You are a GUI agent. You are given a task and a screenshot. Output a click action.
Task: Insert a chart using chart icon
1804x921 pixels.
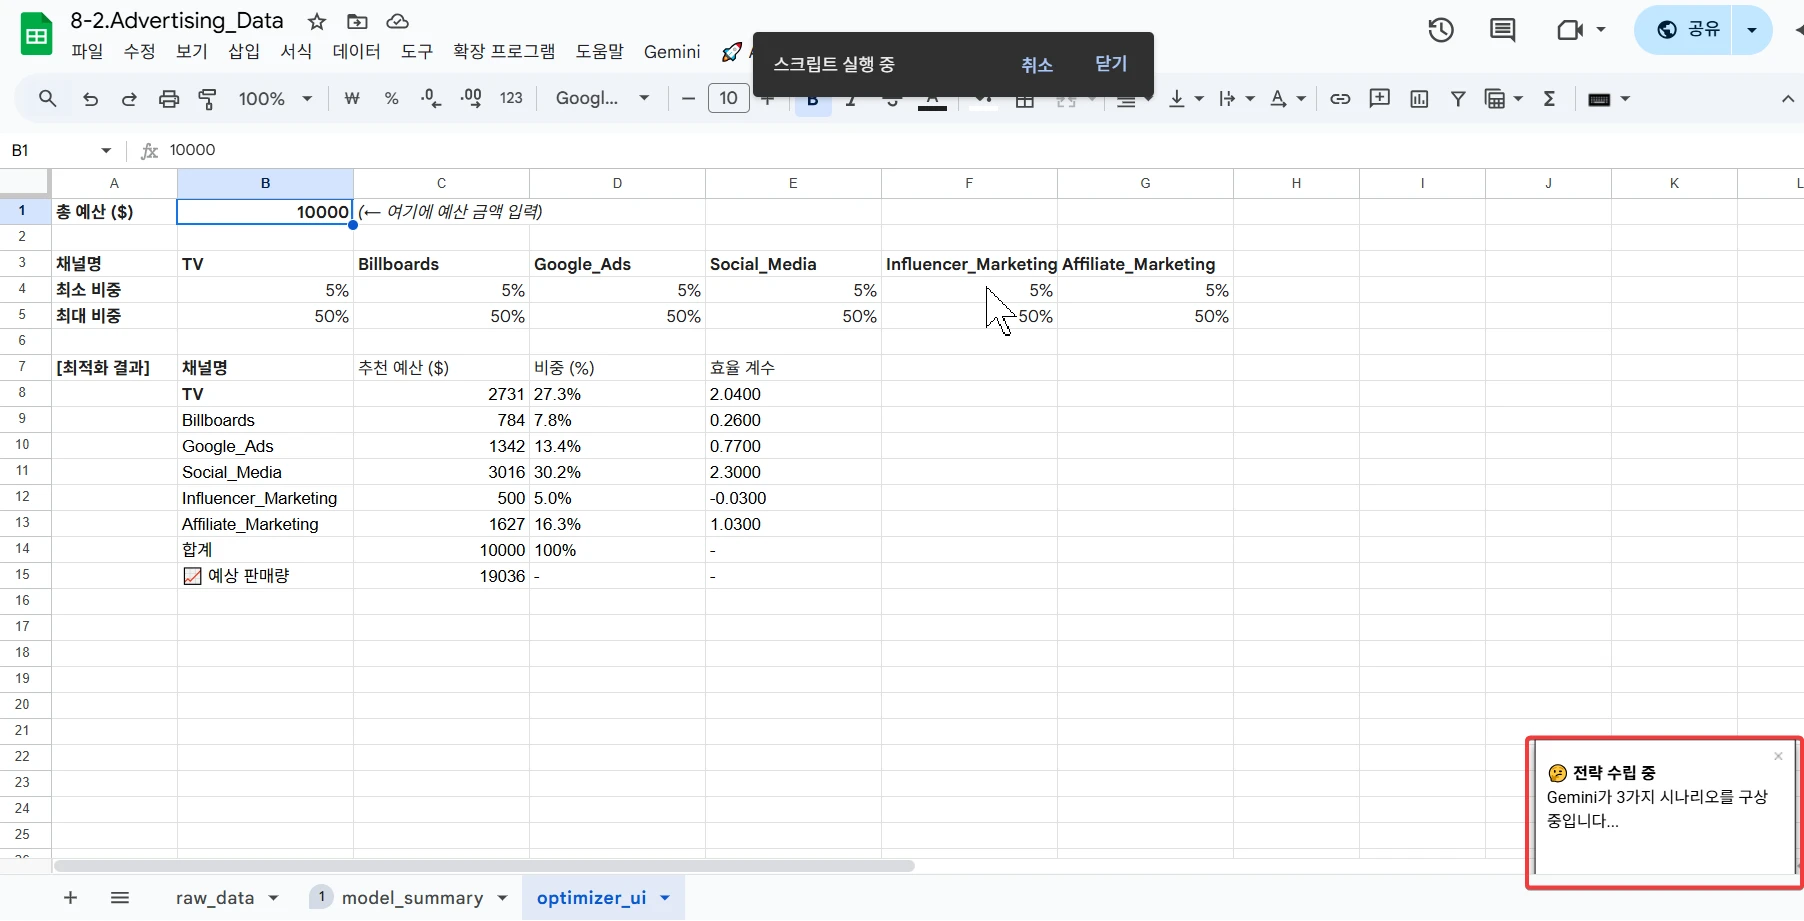point(1419,99)
